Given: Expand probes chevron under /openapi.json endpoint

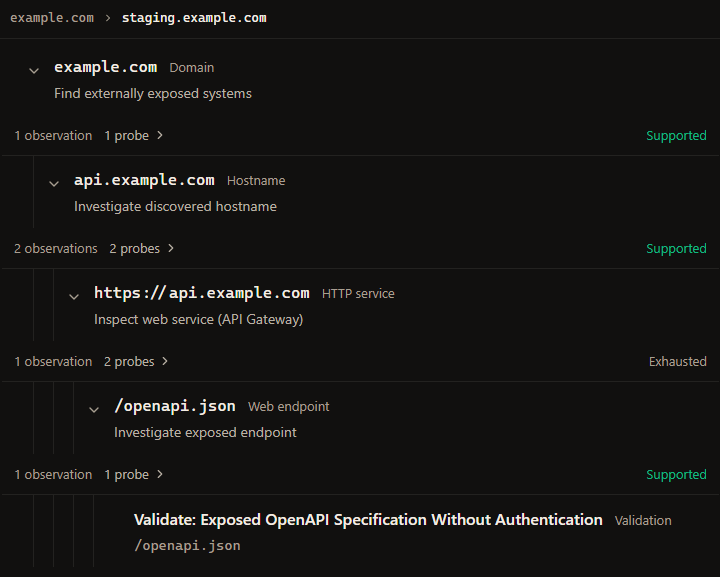Looking at the screenshot, I should click(160, 474).
